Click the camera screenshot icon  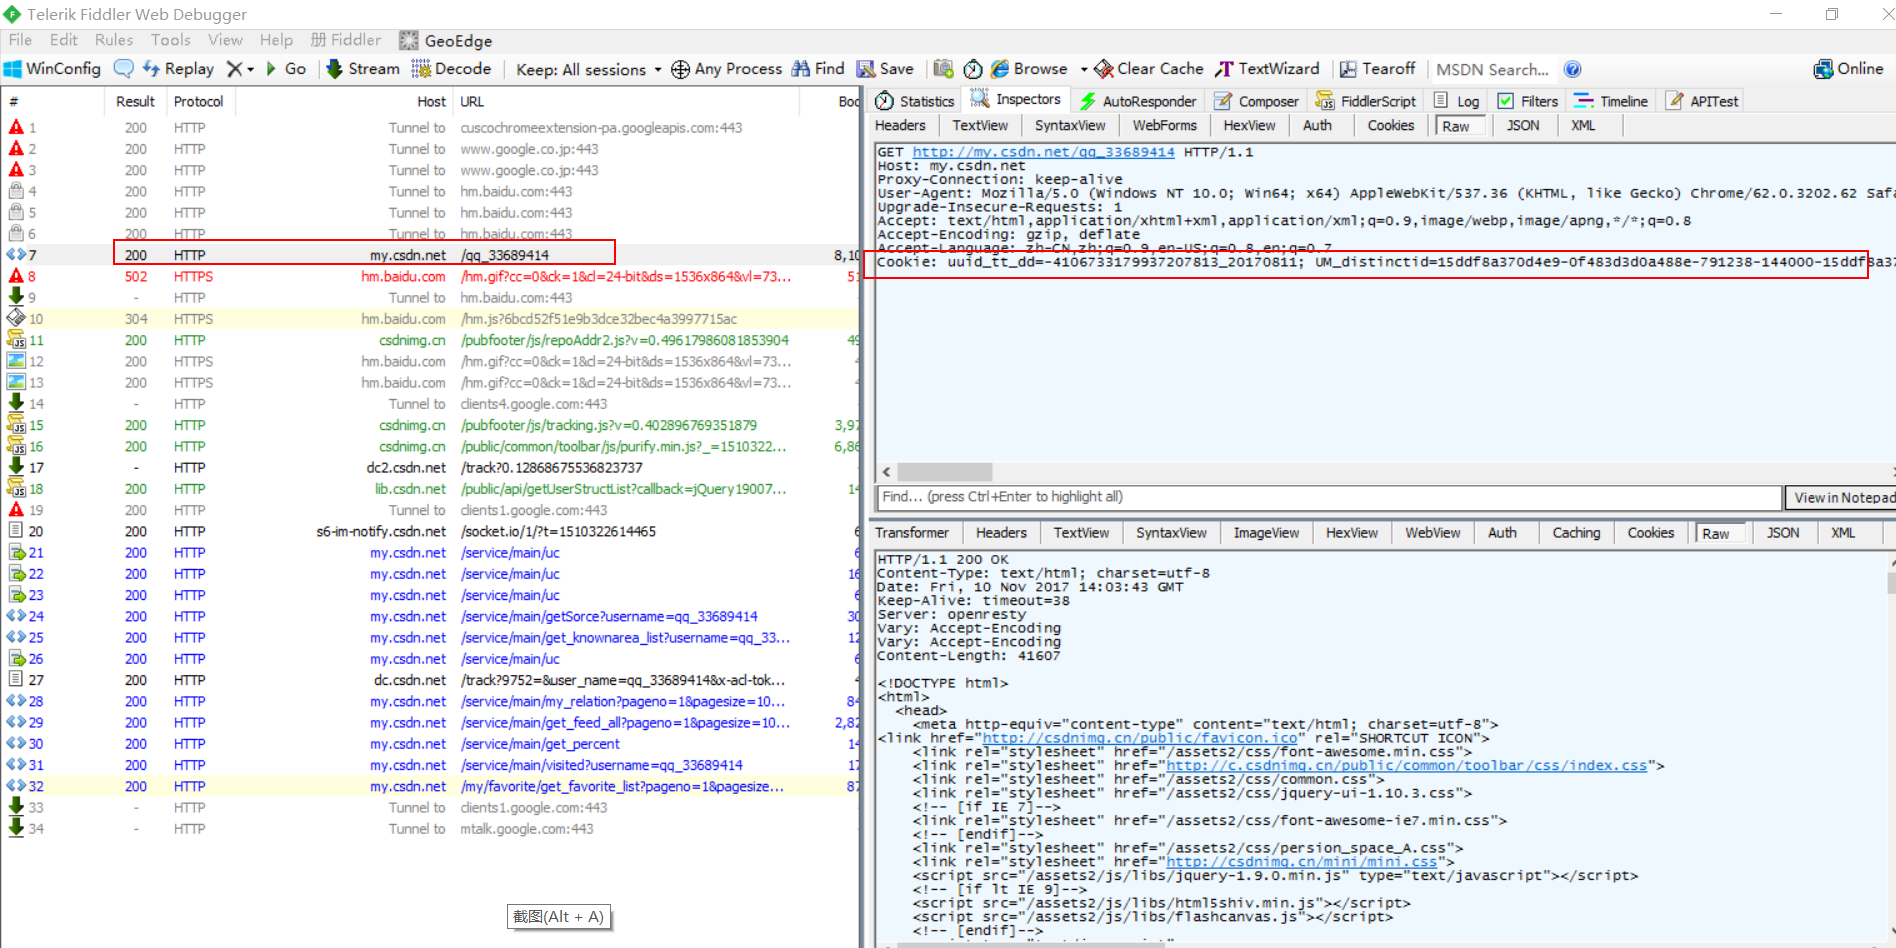(x=943, y=68)
